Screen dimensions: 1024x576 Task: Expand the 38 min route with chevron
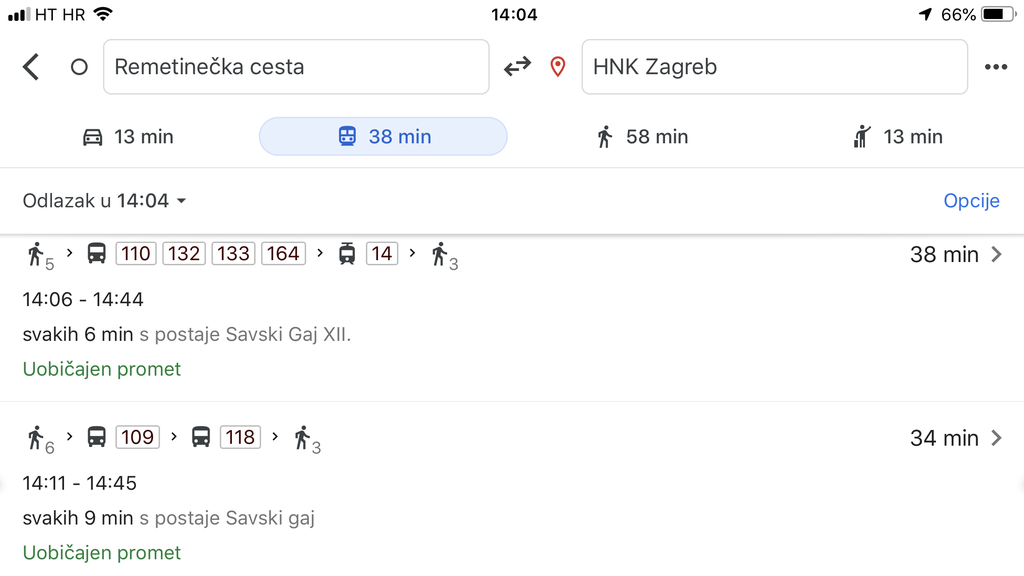(x=995, y=254)
